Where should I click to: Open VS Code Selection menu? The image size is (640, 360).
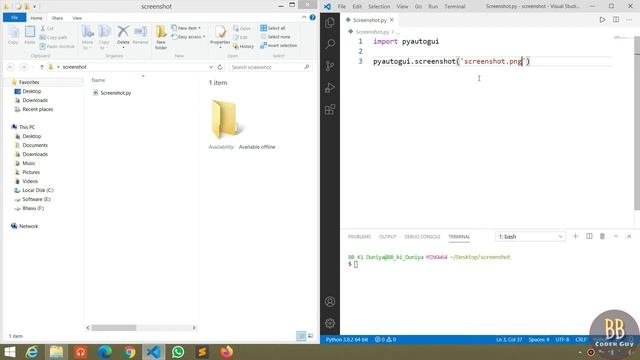pyautogui.click(x=379, y=7)
